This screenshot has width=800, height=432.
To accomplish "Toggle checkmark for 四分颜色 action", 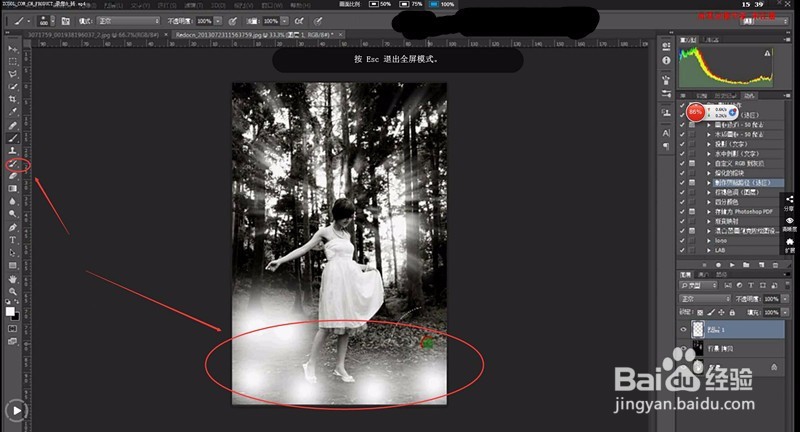I will click(x=682, y=202).
